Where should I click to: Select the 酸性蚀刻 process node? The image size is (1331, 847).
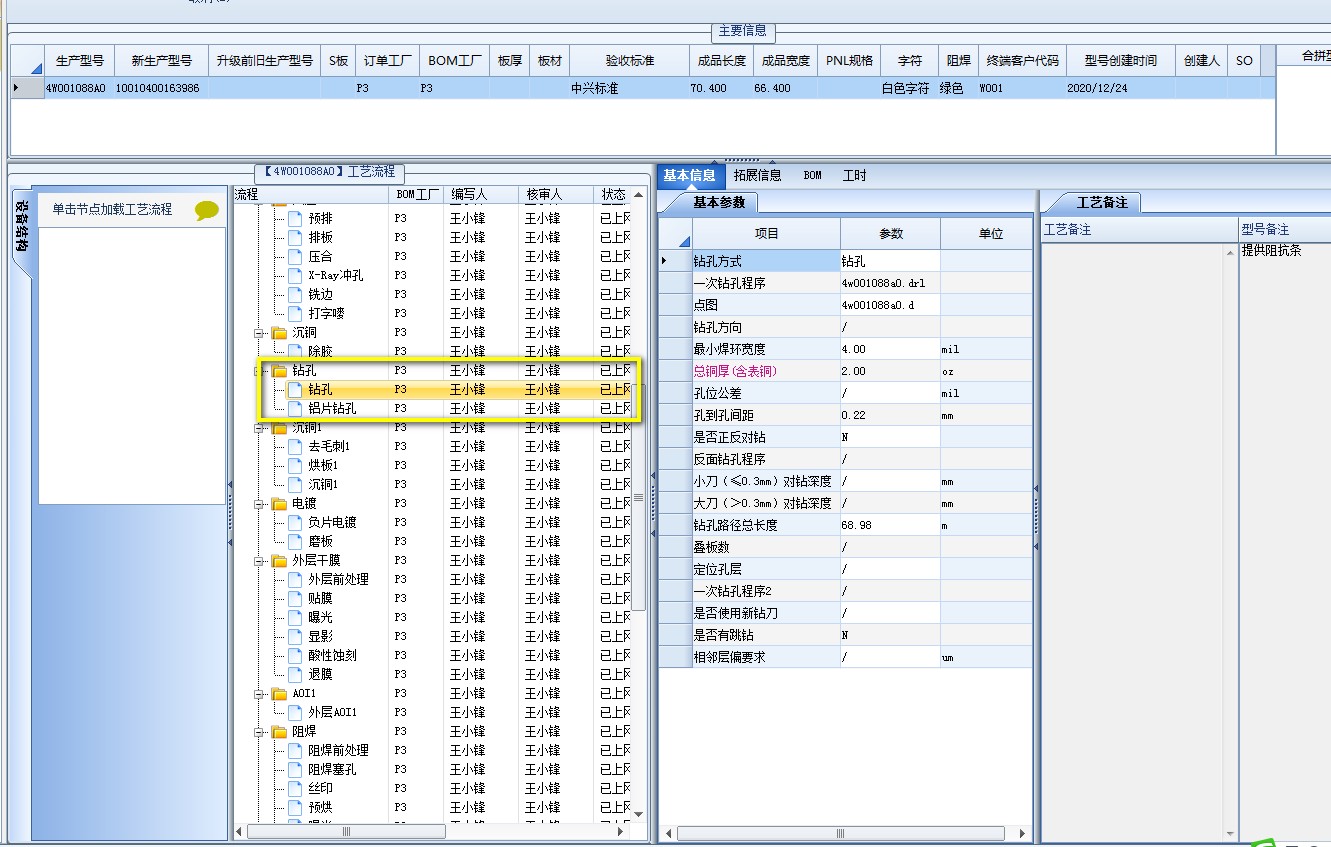332,655
